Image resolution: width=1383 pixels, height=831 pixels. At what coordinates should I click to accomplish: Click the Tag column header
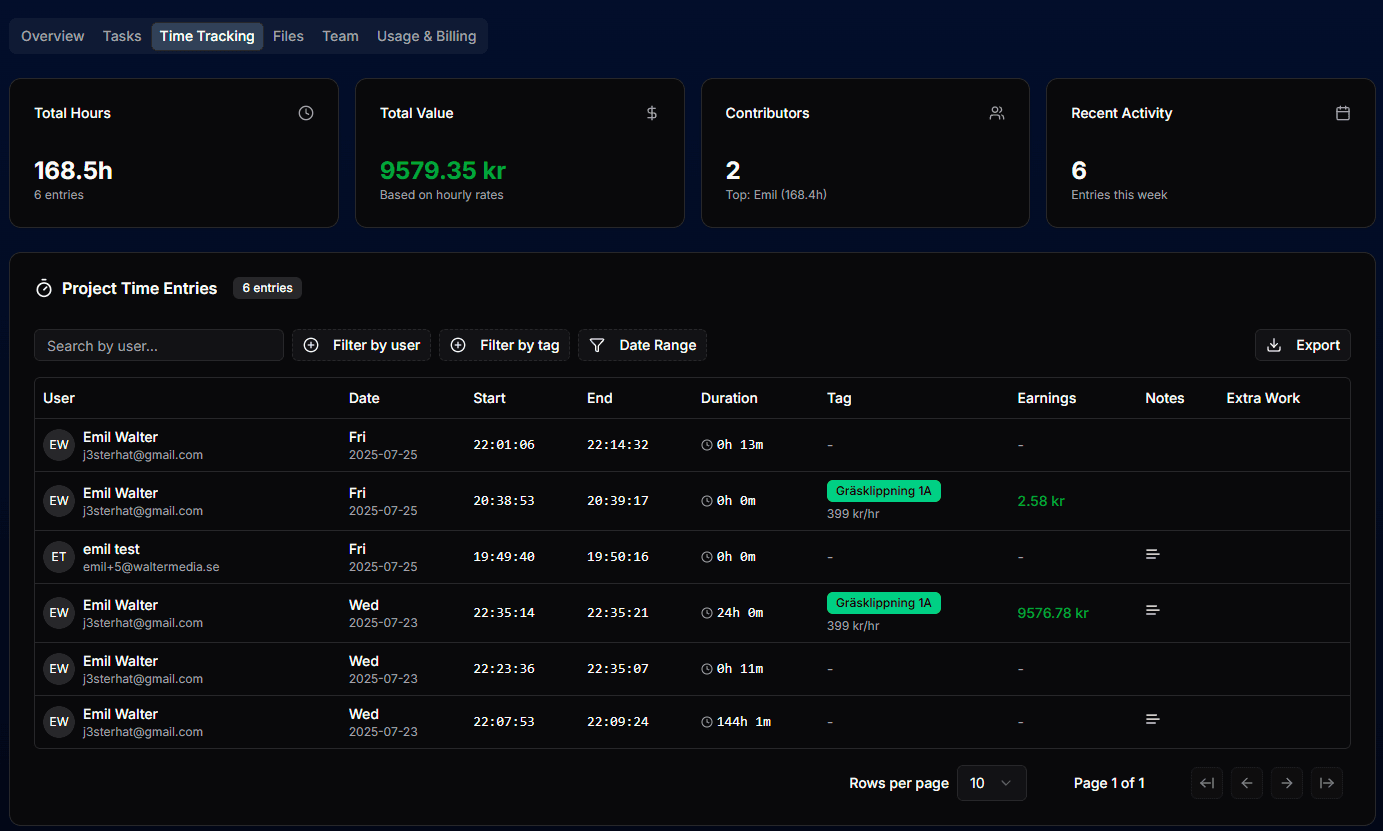pos(839,398)
